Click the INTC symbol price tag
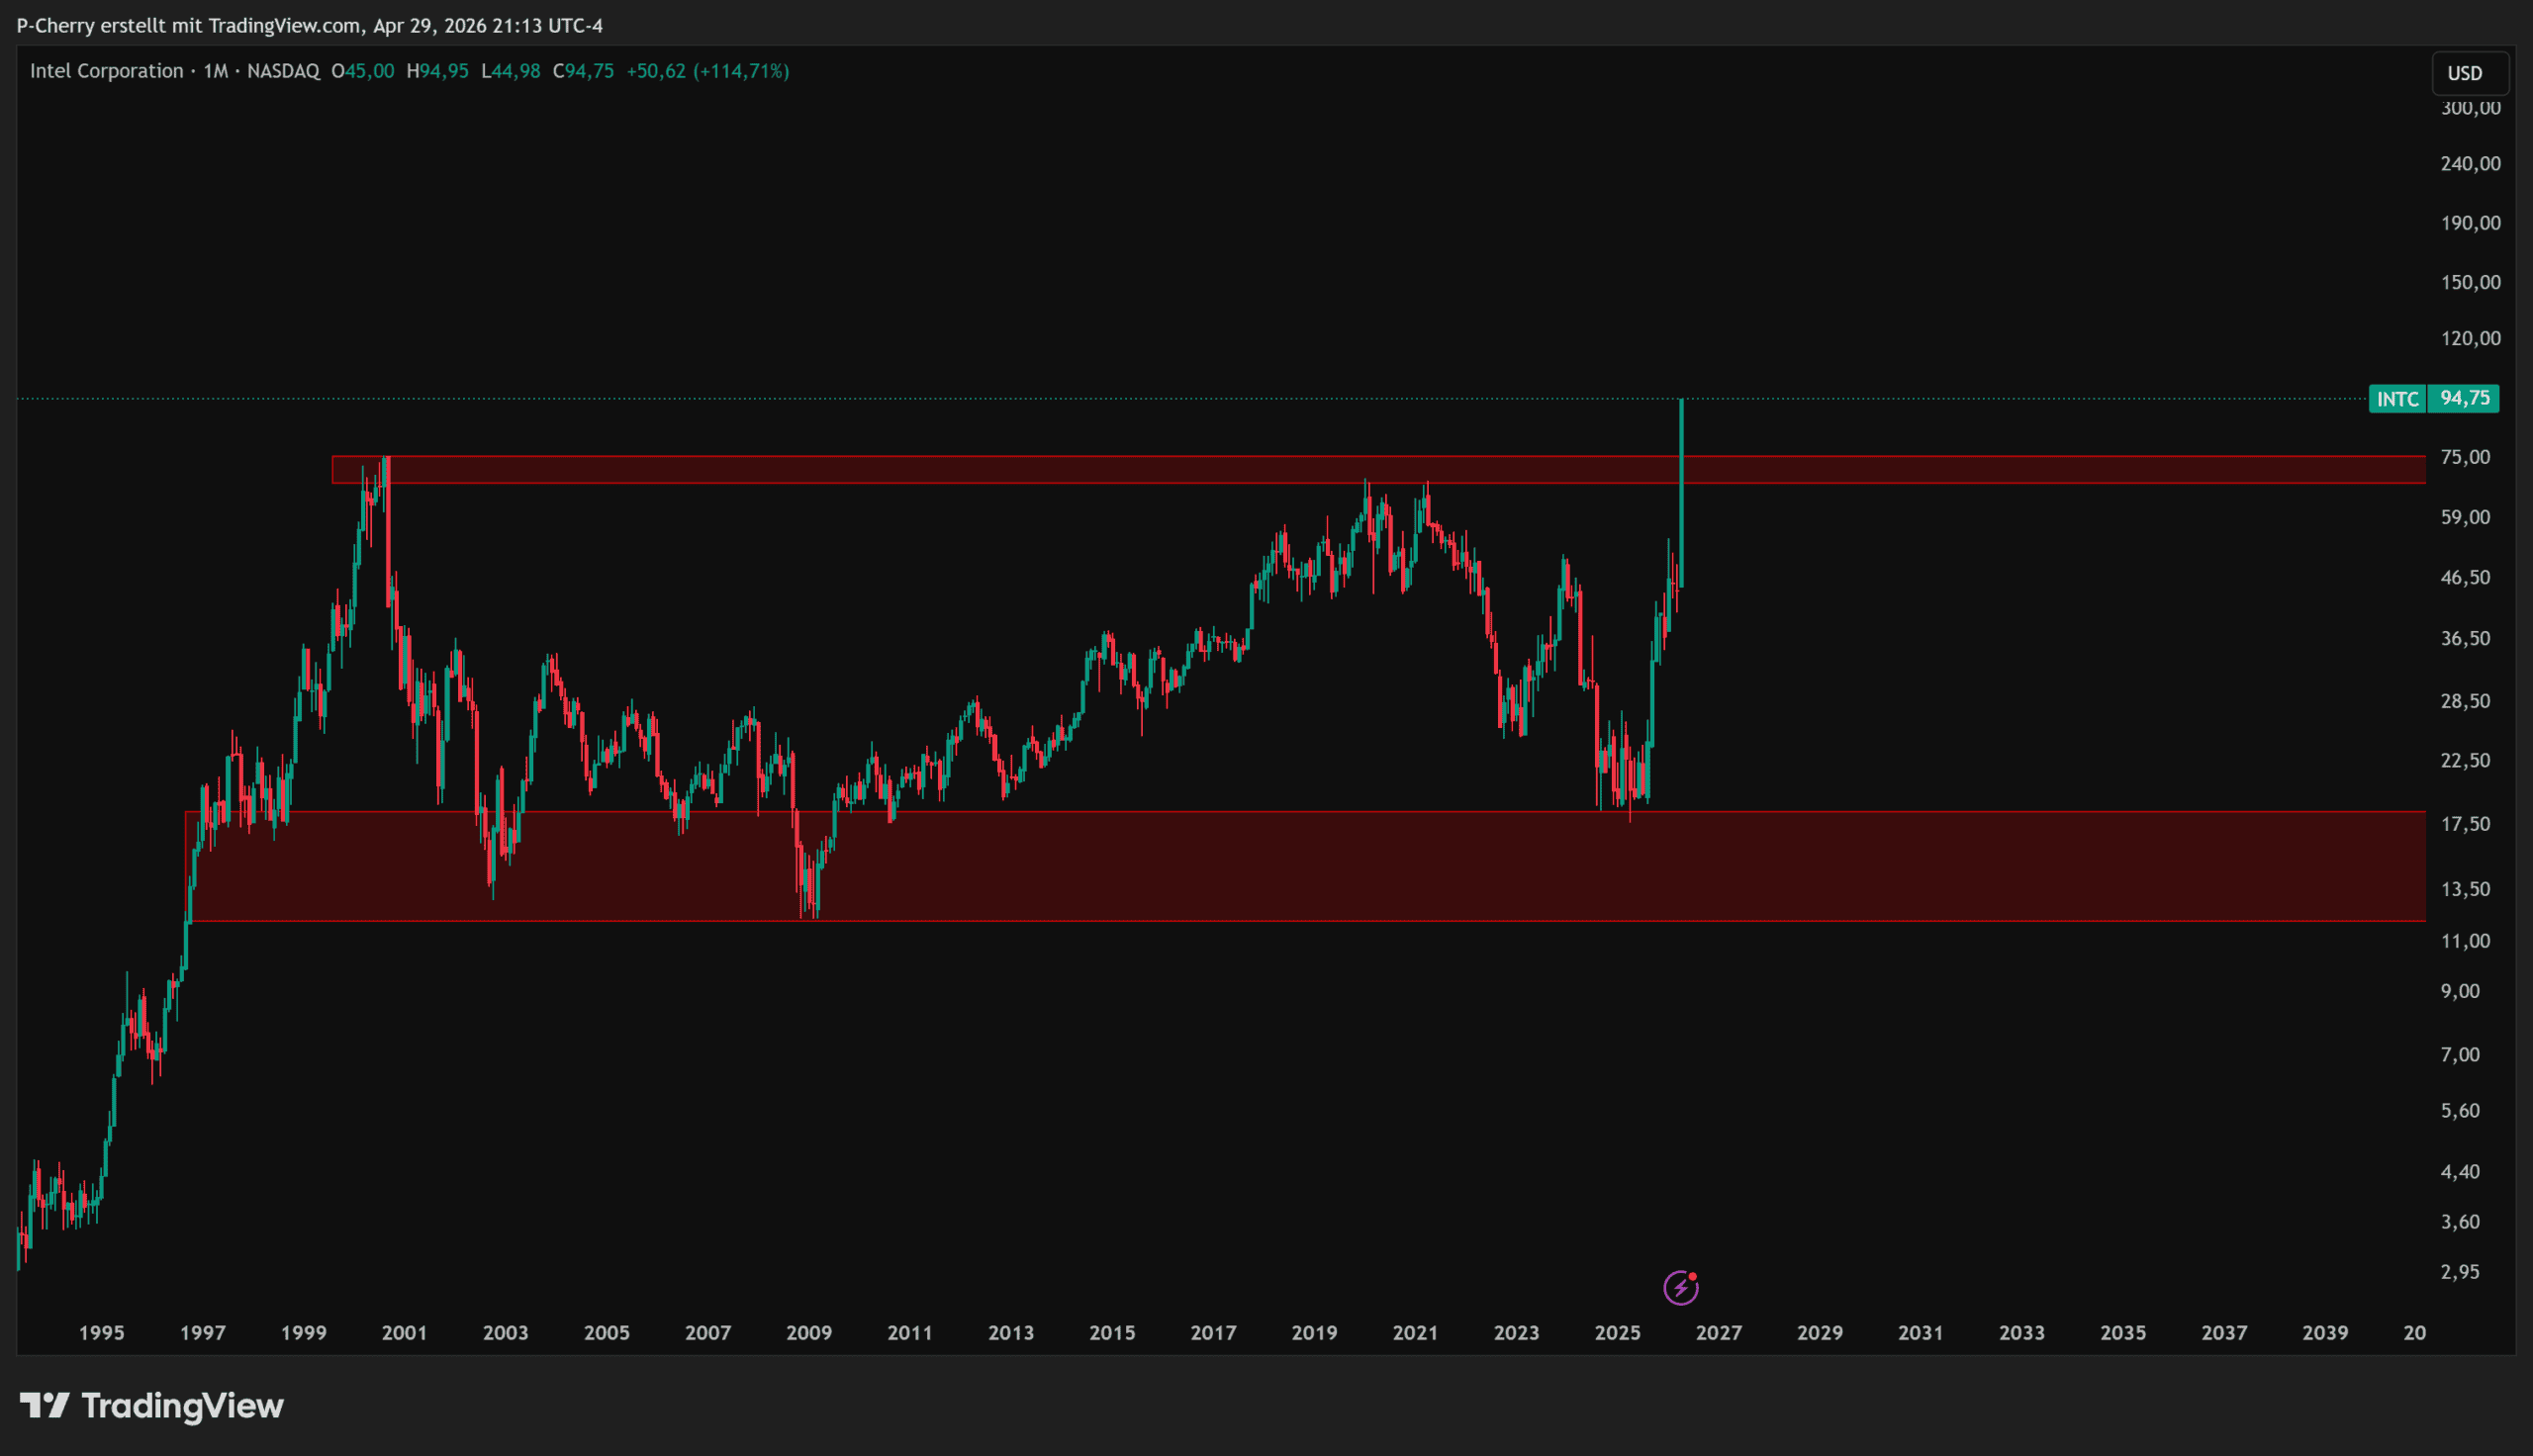This screenshot has height=1456, width=2533. [2397, 399]
